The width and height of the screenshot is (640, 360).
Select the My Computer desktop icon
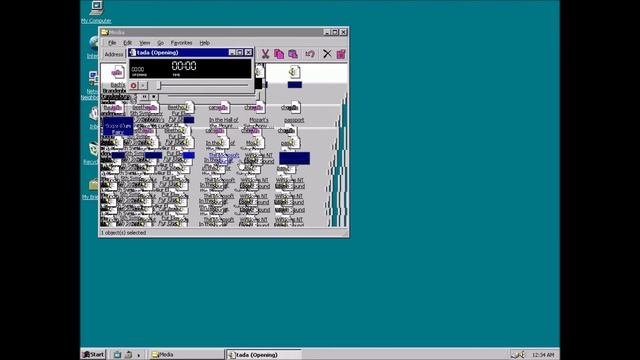(x=96, y=7)
